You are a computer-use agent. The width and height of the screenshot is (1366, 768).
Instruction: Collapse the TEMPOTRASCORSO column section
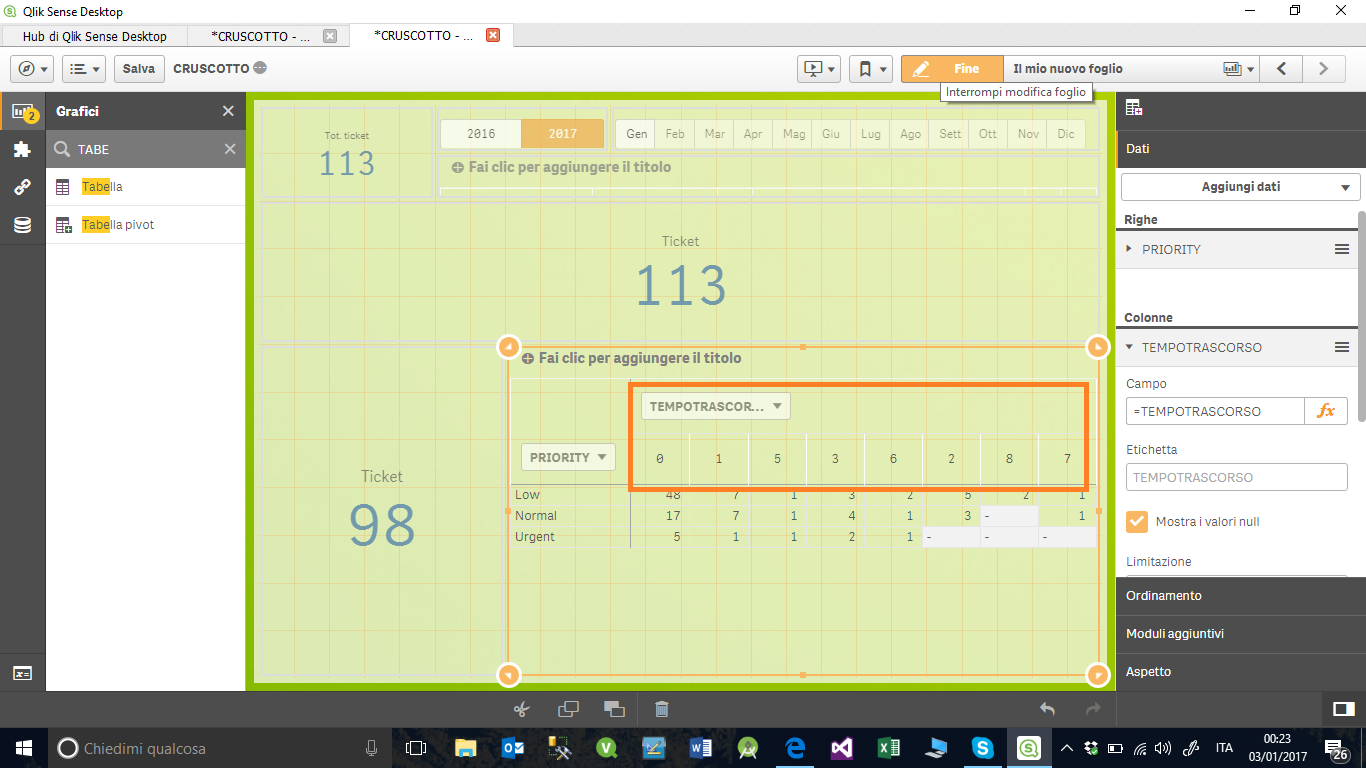(1130, 347)
